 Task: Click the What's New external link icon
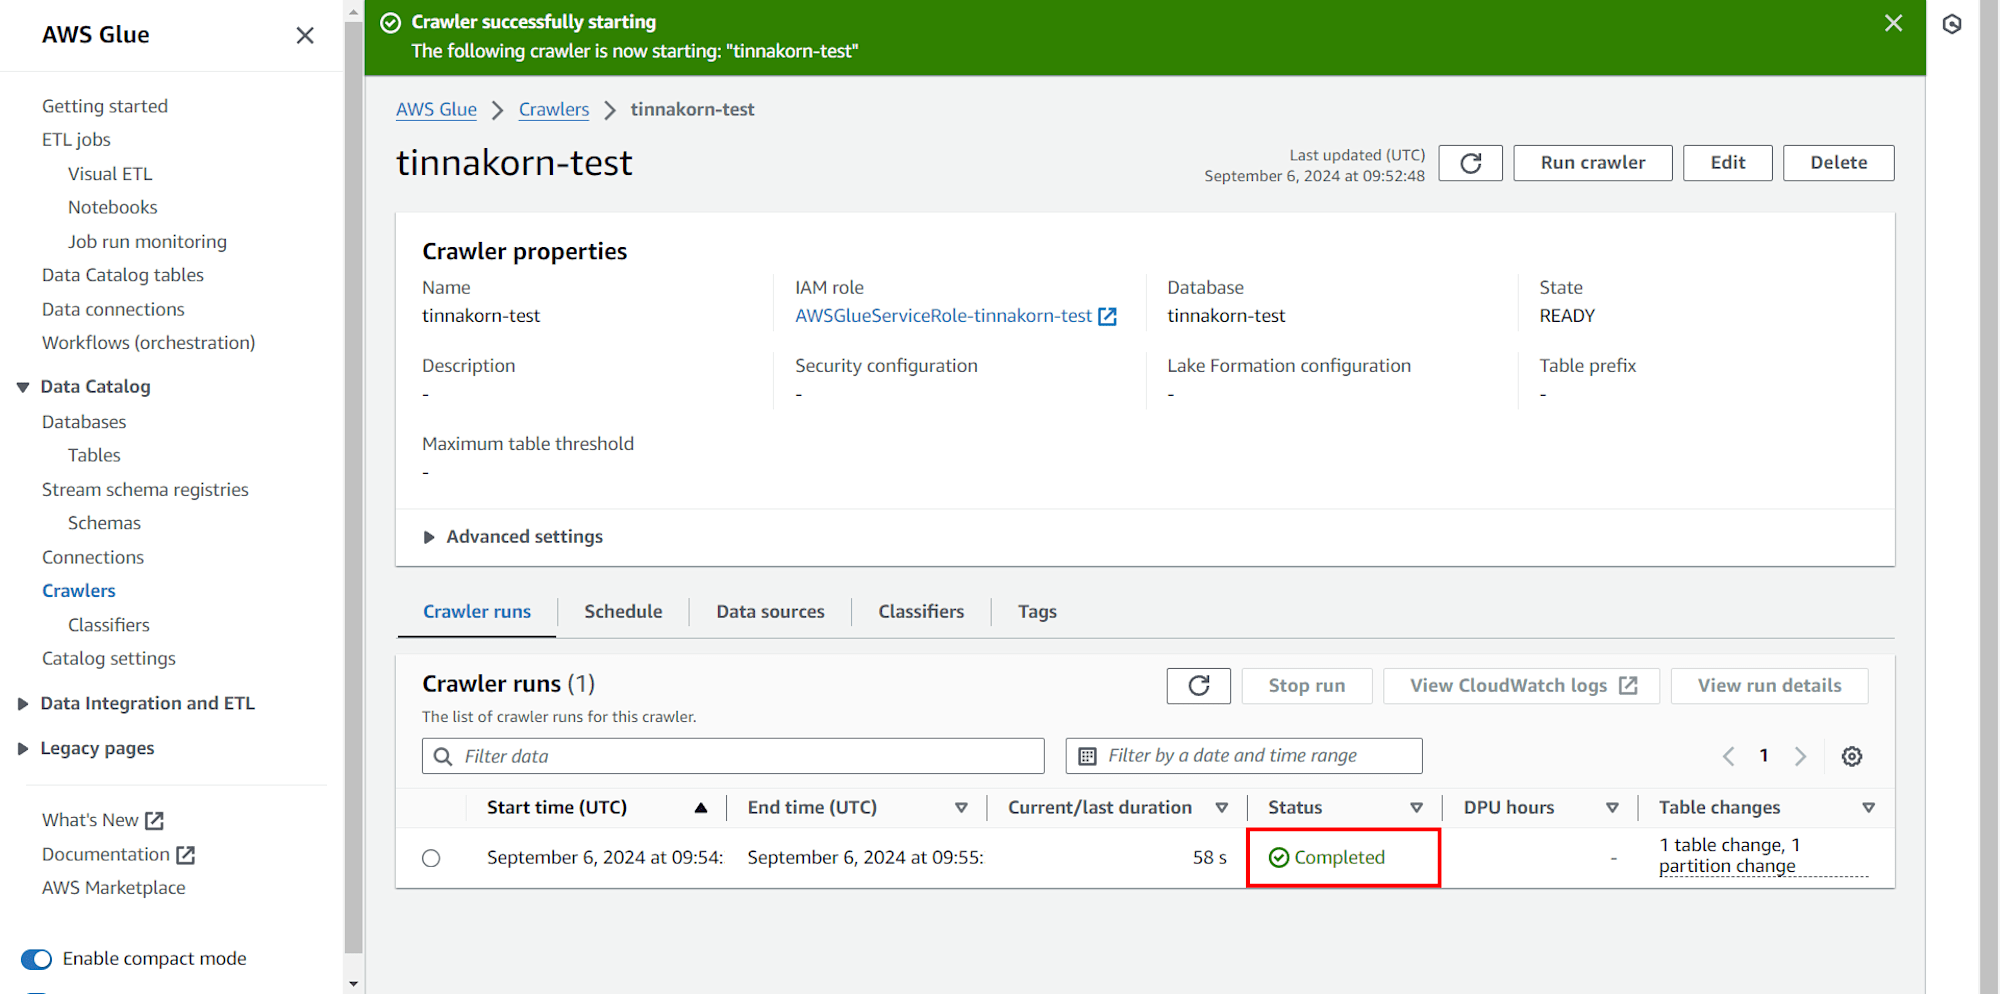point(154,821)
